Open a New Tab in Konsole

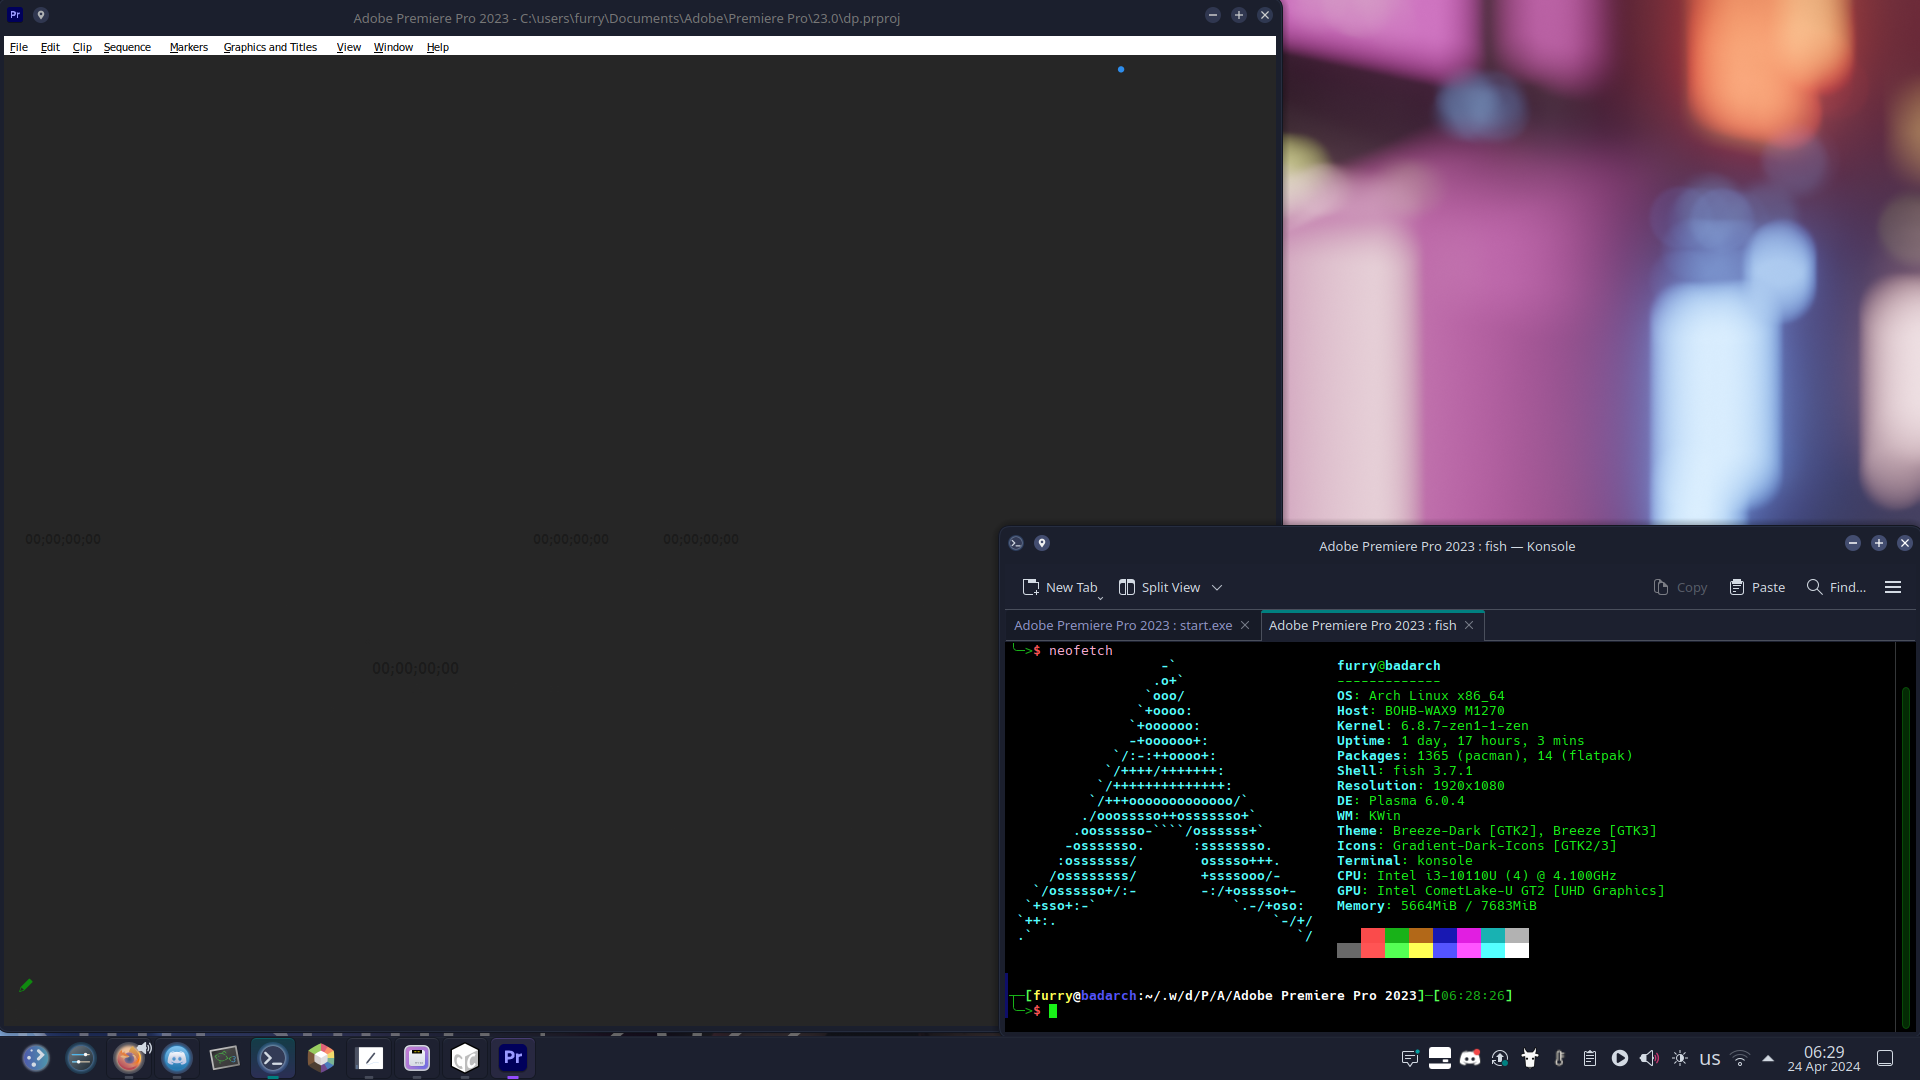point(1060,587)
